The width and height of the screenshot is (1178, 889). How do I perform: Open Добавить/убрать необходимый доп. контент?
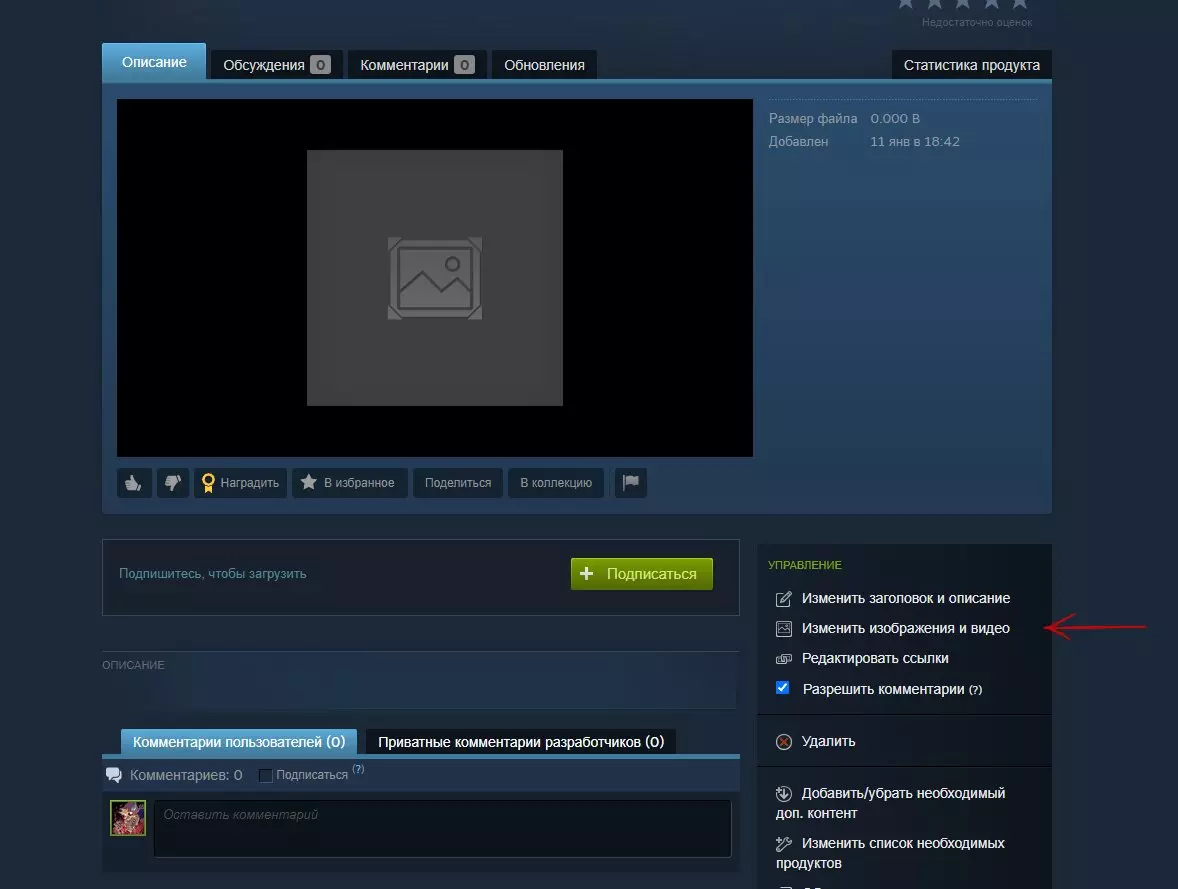(890, 803)
